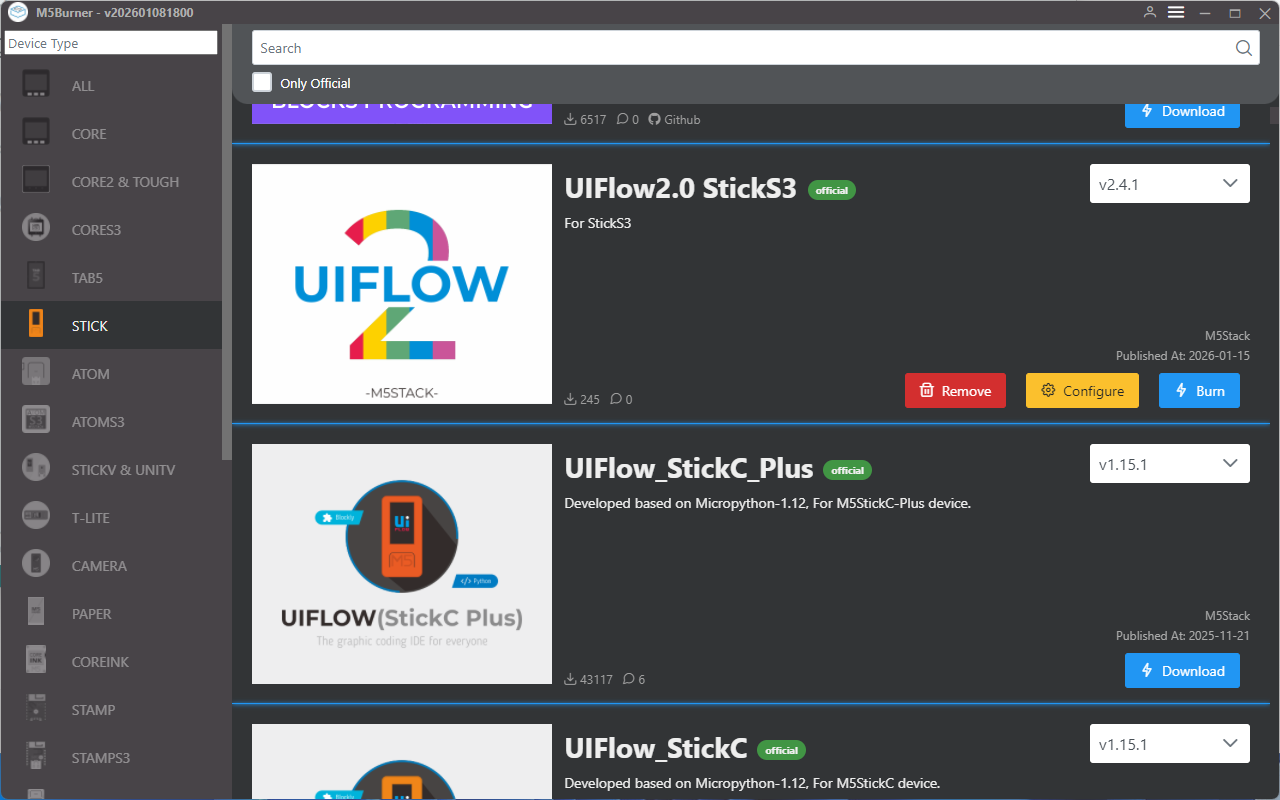Focus the firmware Search input field
The width and height of the screenshot is (1280, 800).
[740, 48]
